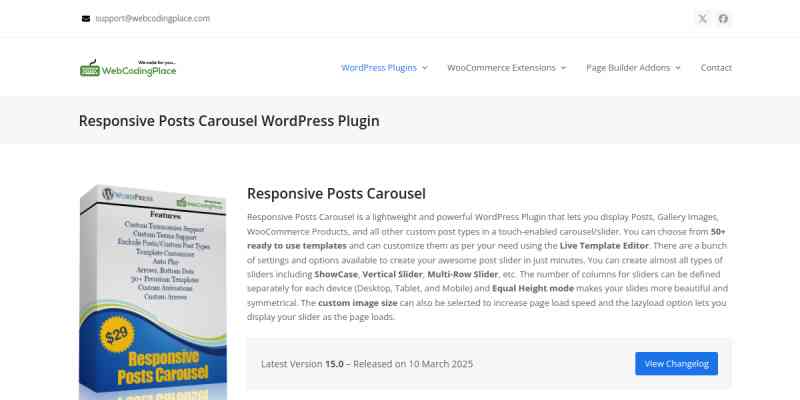800x400 pixels.
Task: Click support@webcodingplace.com email address
Action: tap(153, 18)
